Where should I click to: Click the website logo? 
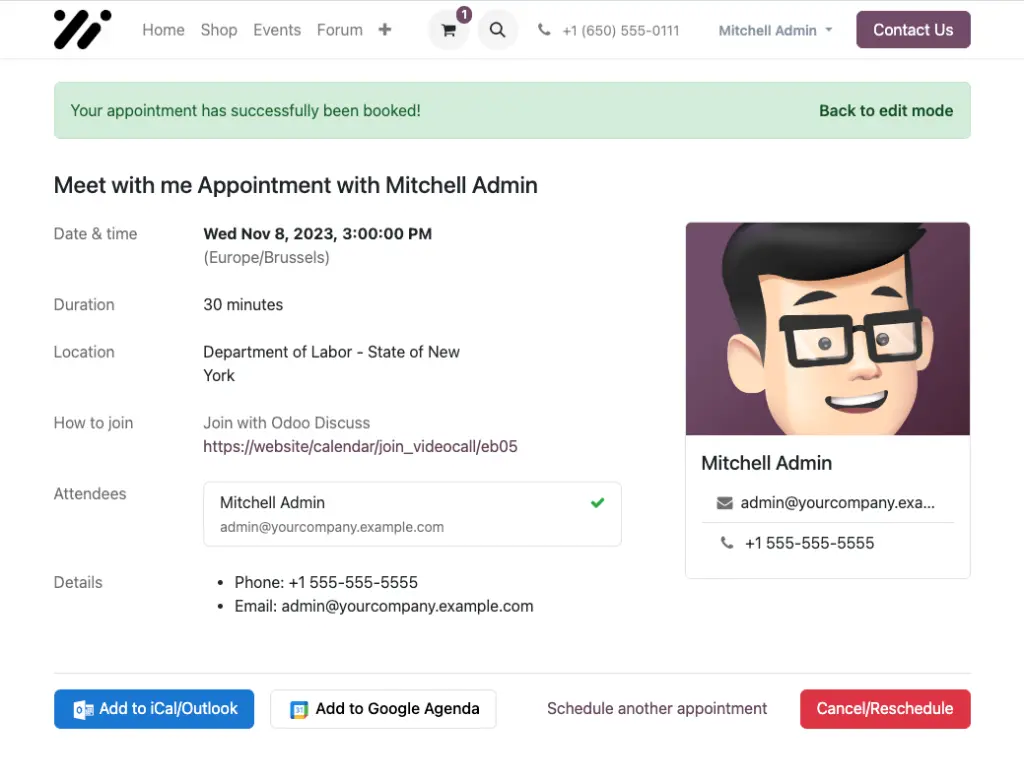tap(82, 30)
